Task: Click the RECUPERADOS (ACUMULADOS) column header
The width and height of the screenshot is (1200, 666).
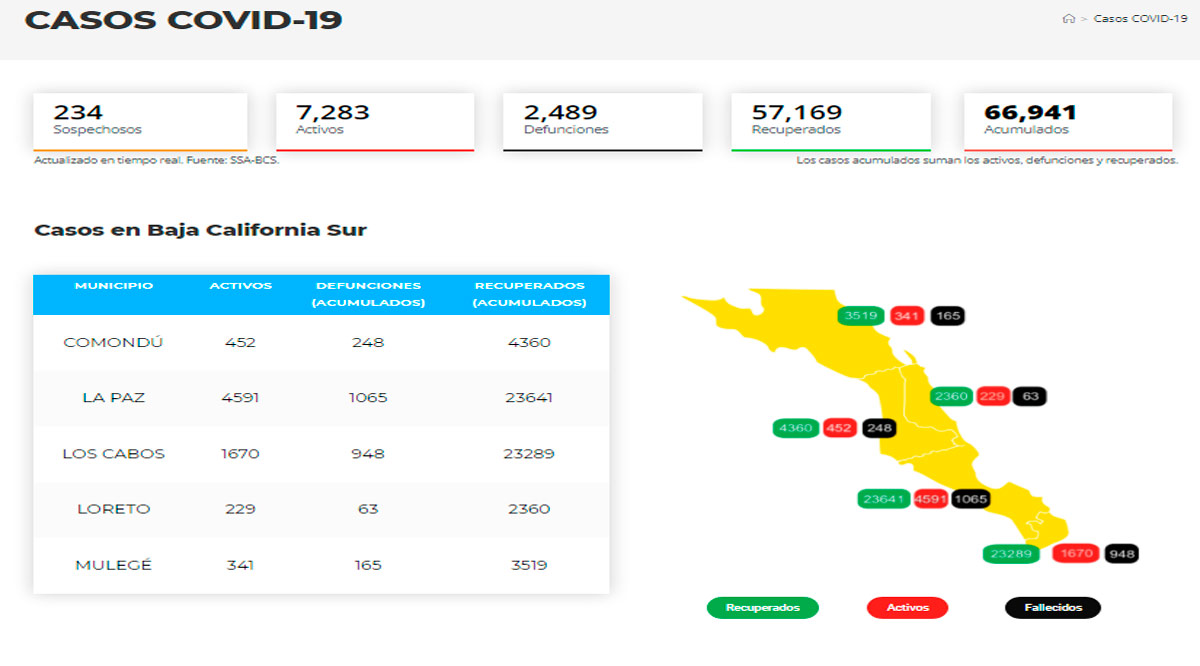Action: click(x=529, y=294)
